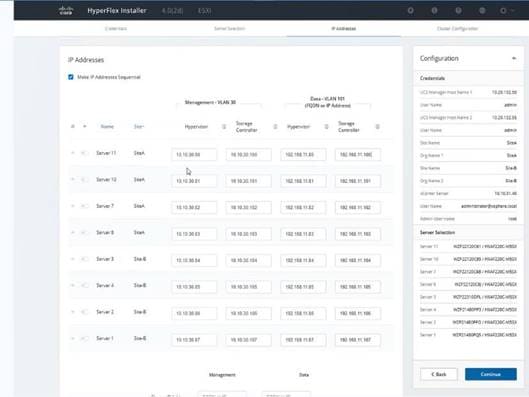Viewport: 529px width, 397px height.
Task: Go to the Server Selection step tab
Action: (x=229, y=29)
